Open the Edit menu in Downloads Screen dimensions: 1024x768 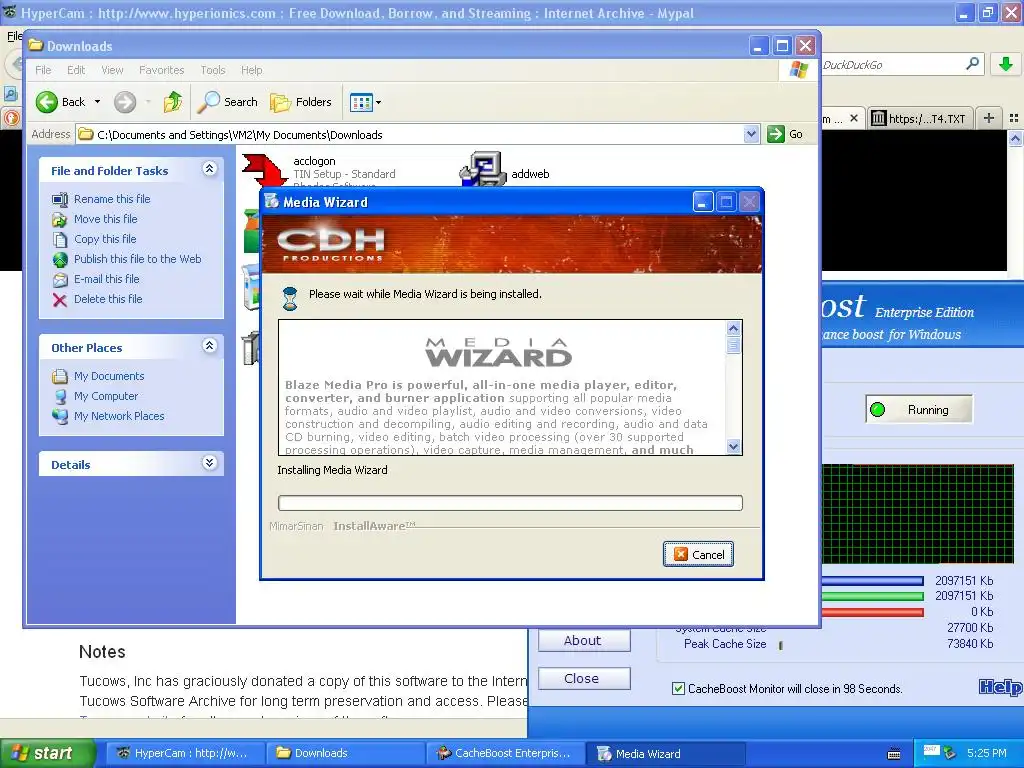pyautogui.click(x=76, y=70)
